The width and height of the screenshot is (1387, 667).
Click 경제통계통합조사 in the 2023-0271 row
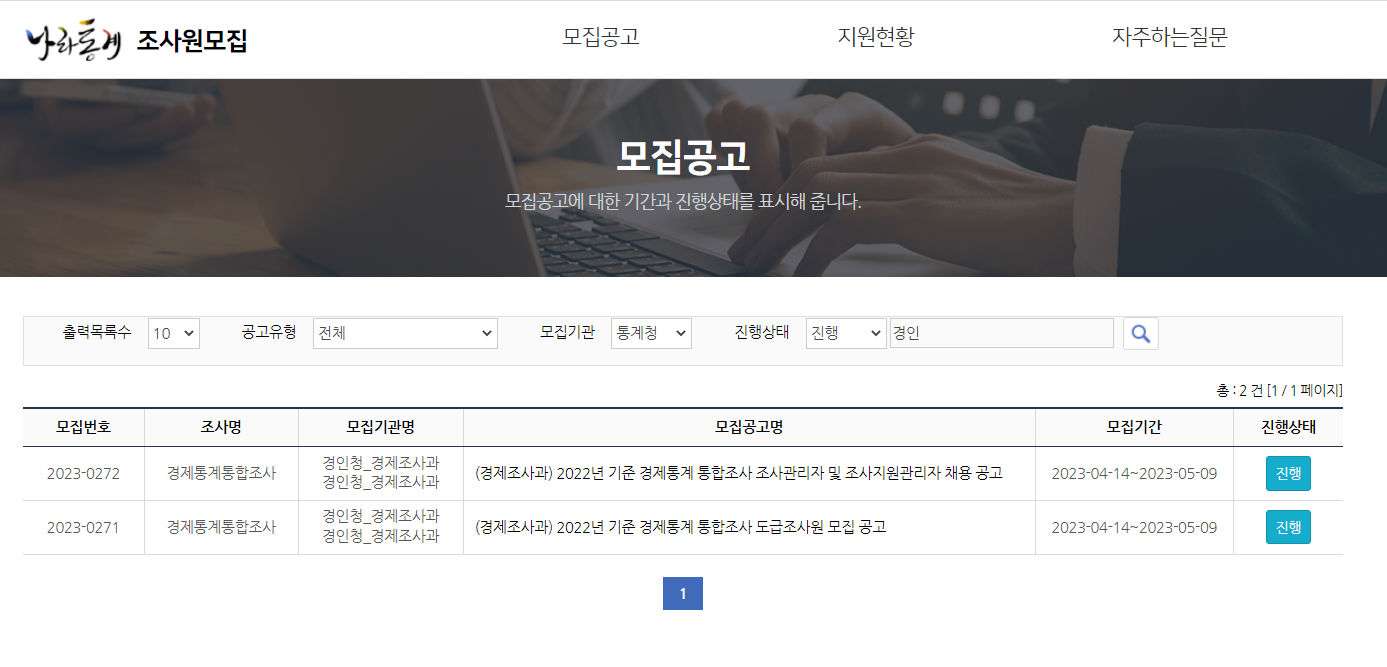pyautogui.click(x=221, y=527)
